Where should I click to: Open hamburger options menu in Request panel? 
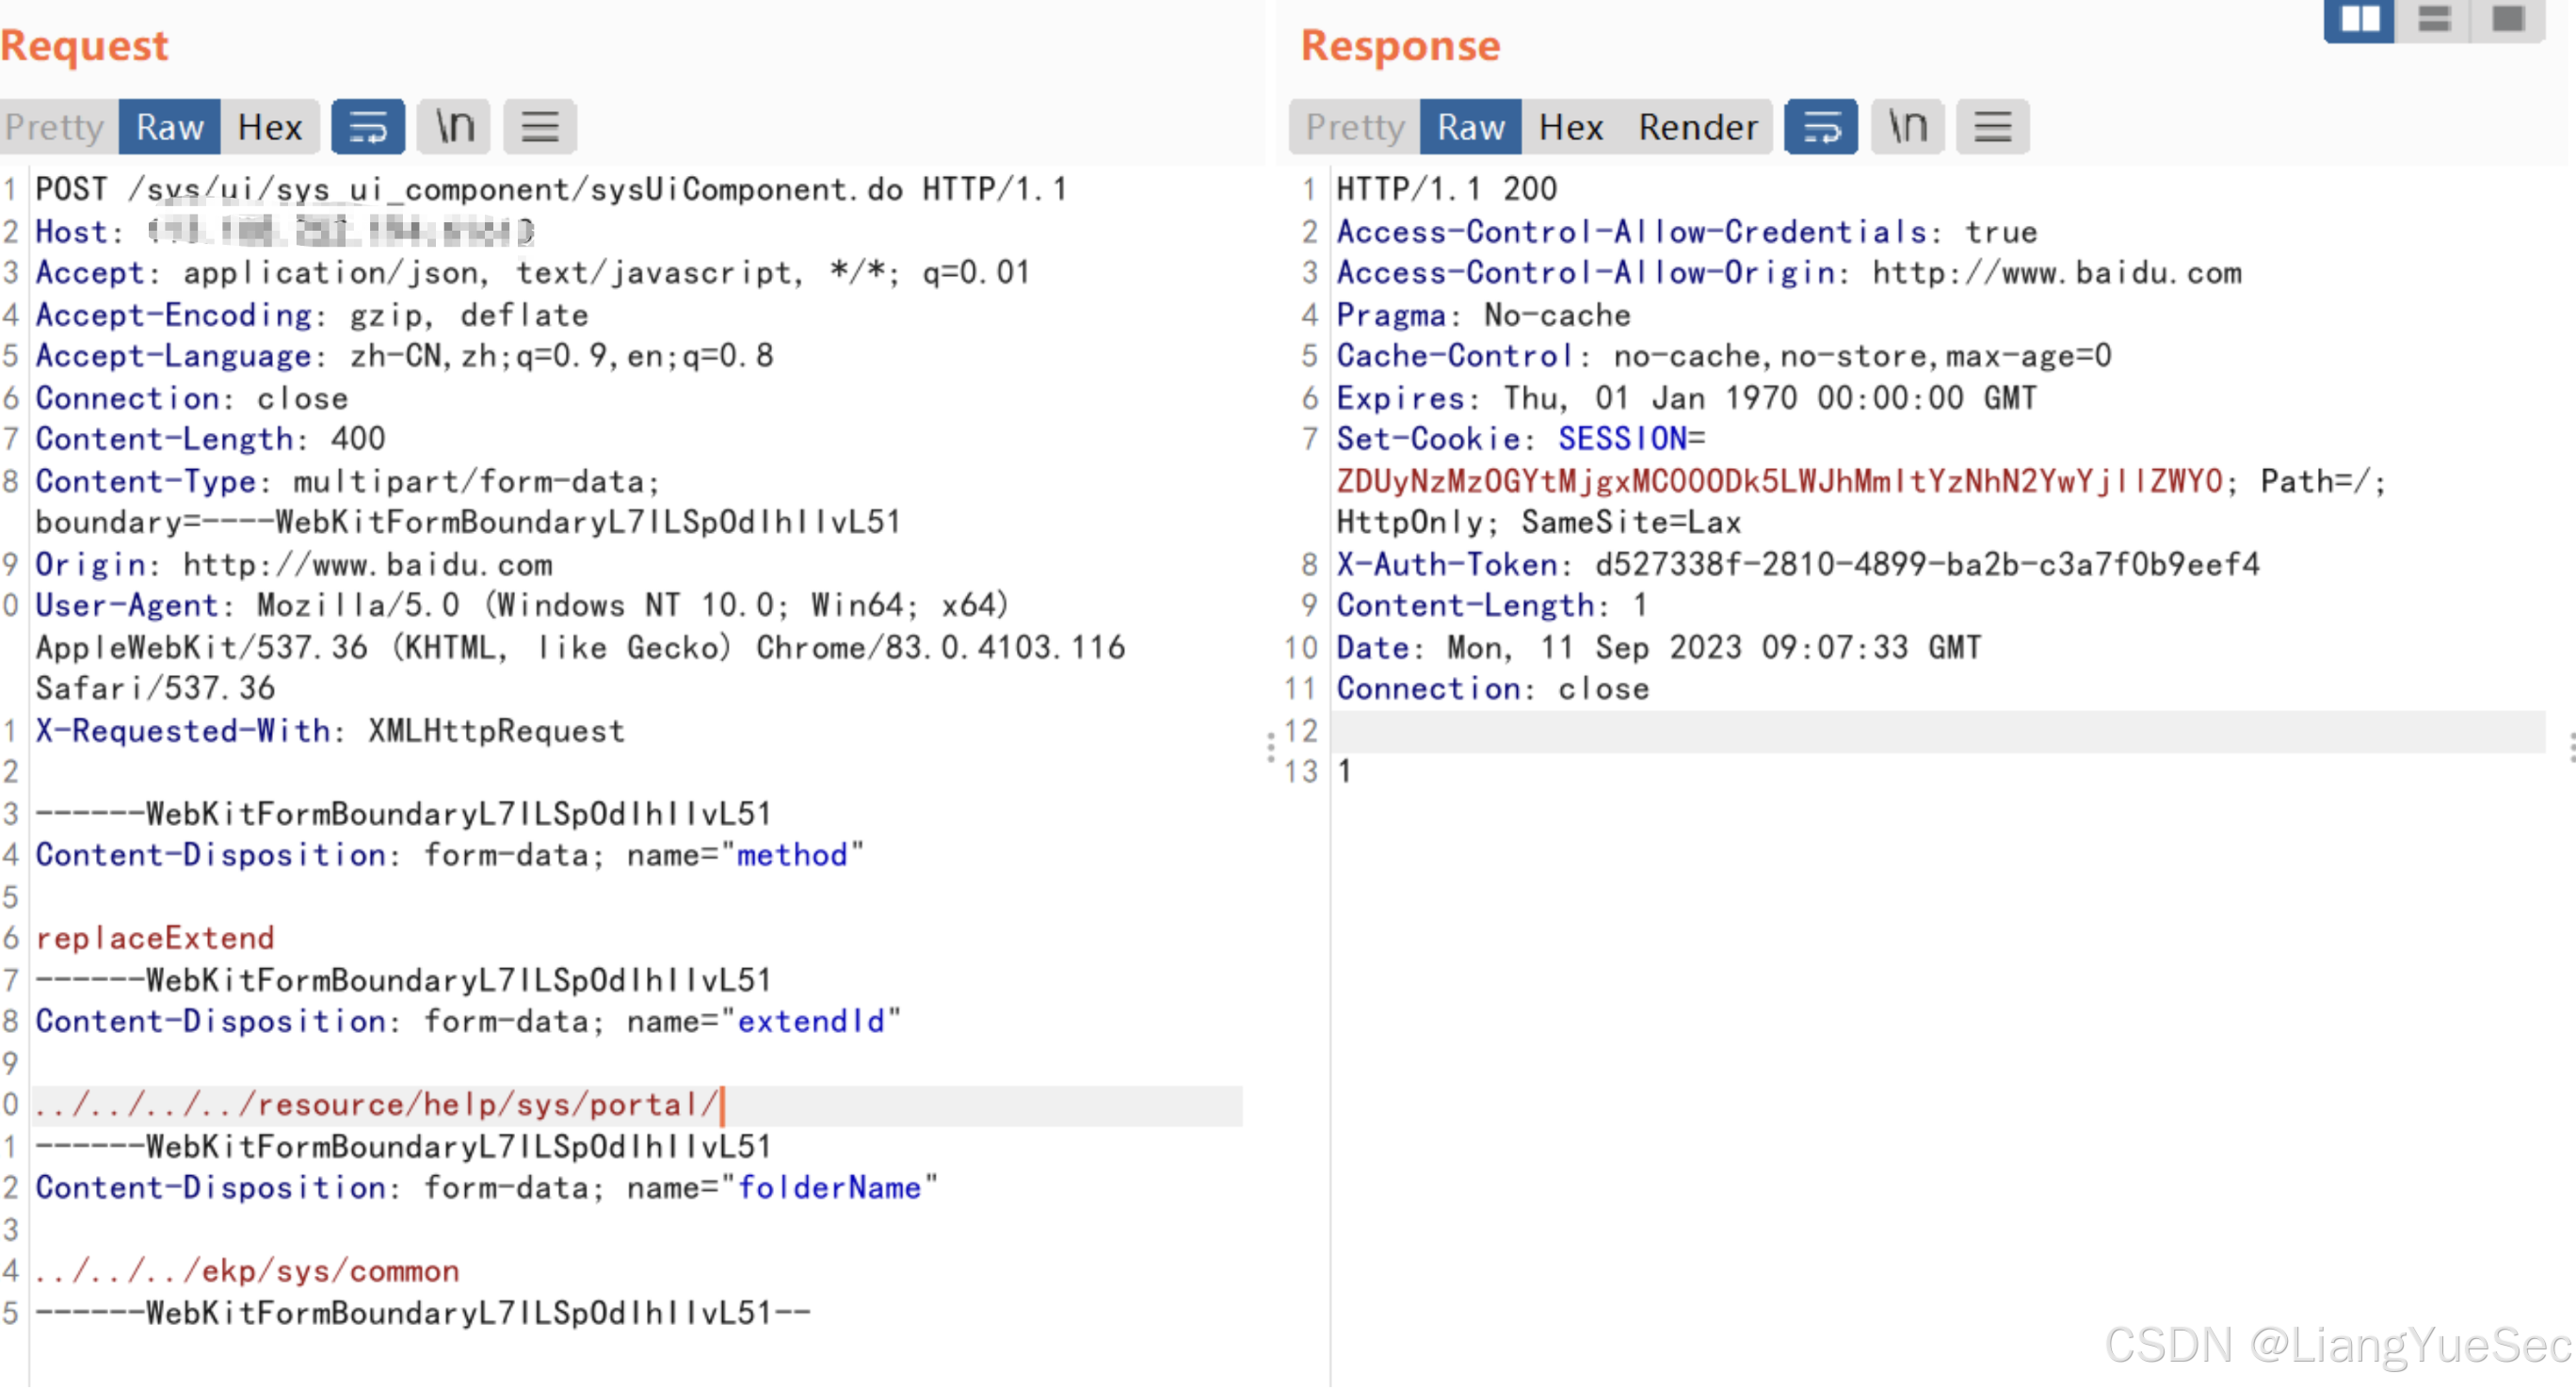pyautogui.click(x=540, y=127)
